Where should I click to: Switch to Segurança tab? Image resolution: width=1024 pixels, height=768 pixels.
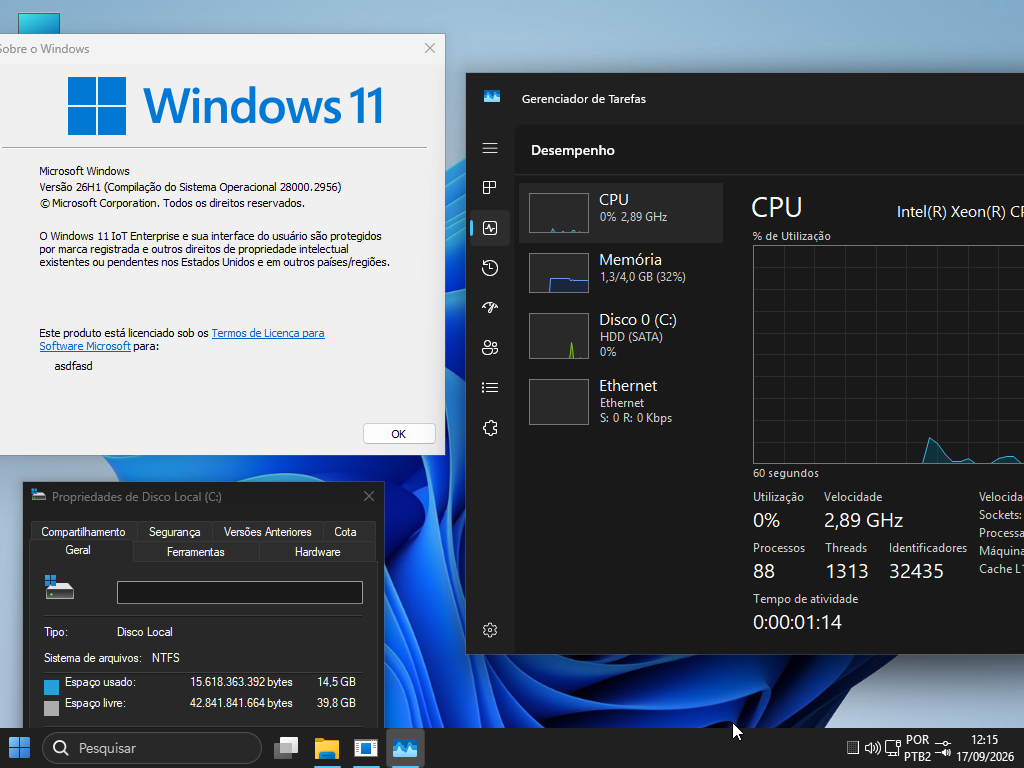tap(174, 532)
